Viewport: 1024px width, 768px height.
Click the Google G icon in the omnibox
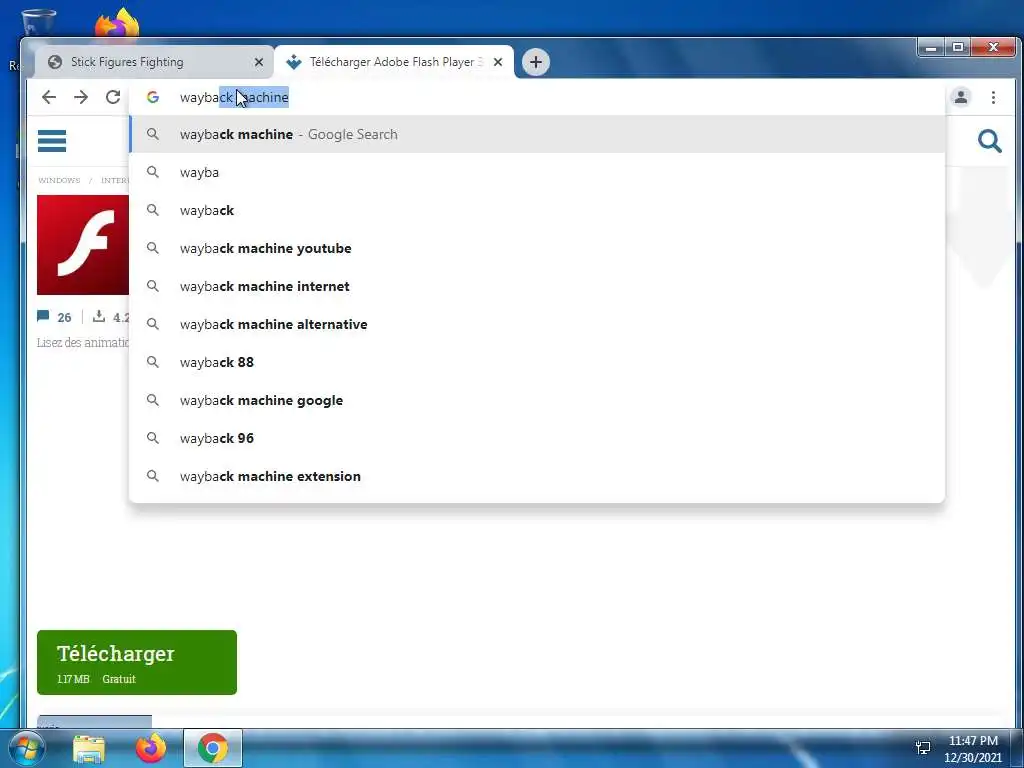(x=153, y=97)
